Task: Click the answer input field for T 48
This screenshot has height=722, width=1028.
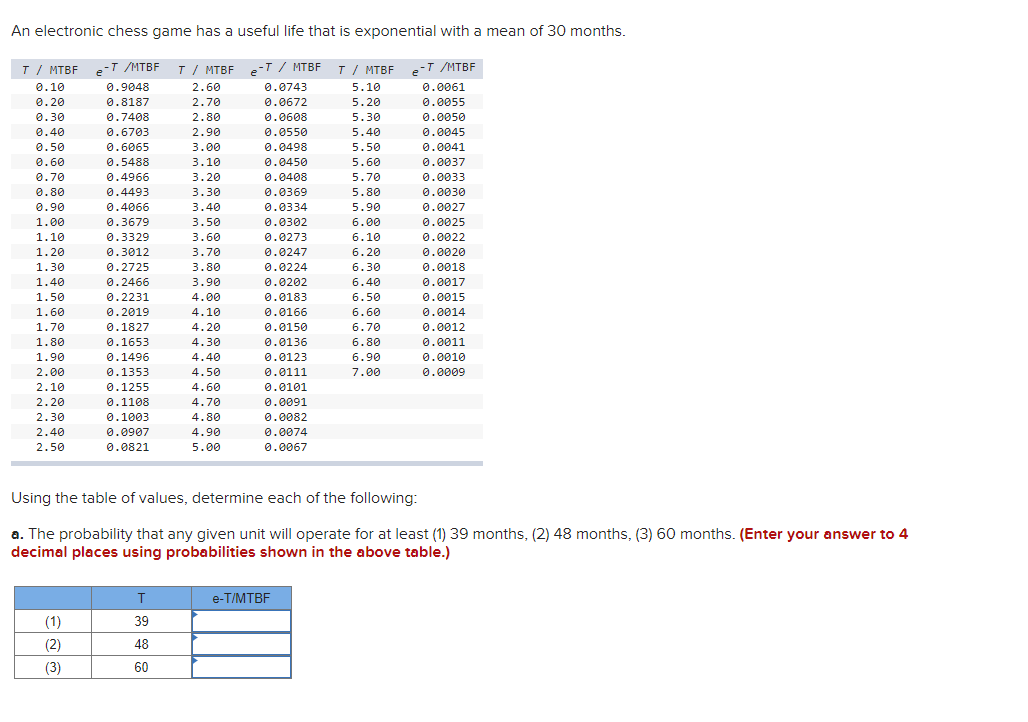Action: click(241, 644)
